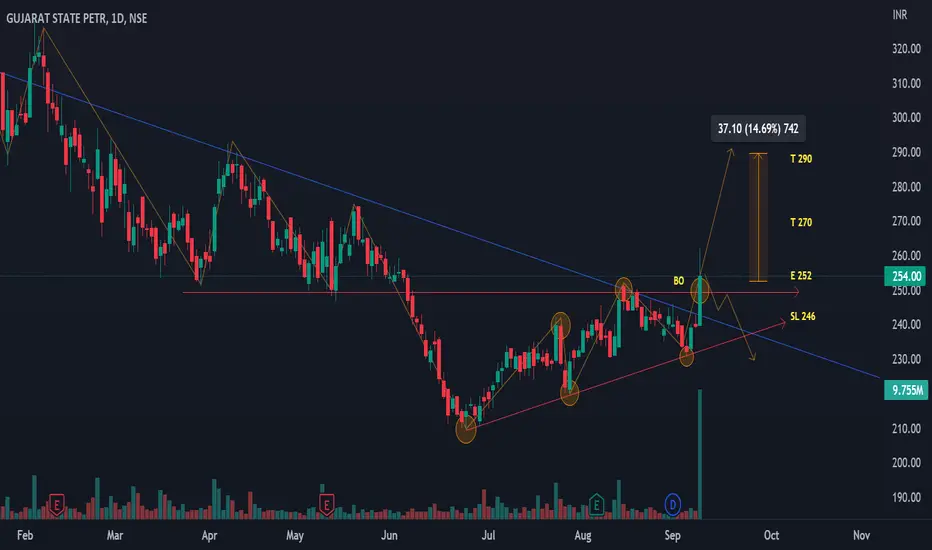Click the tall green September volume bar
The image size is (932, 550).
click(700, 454)
